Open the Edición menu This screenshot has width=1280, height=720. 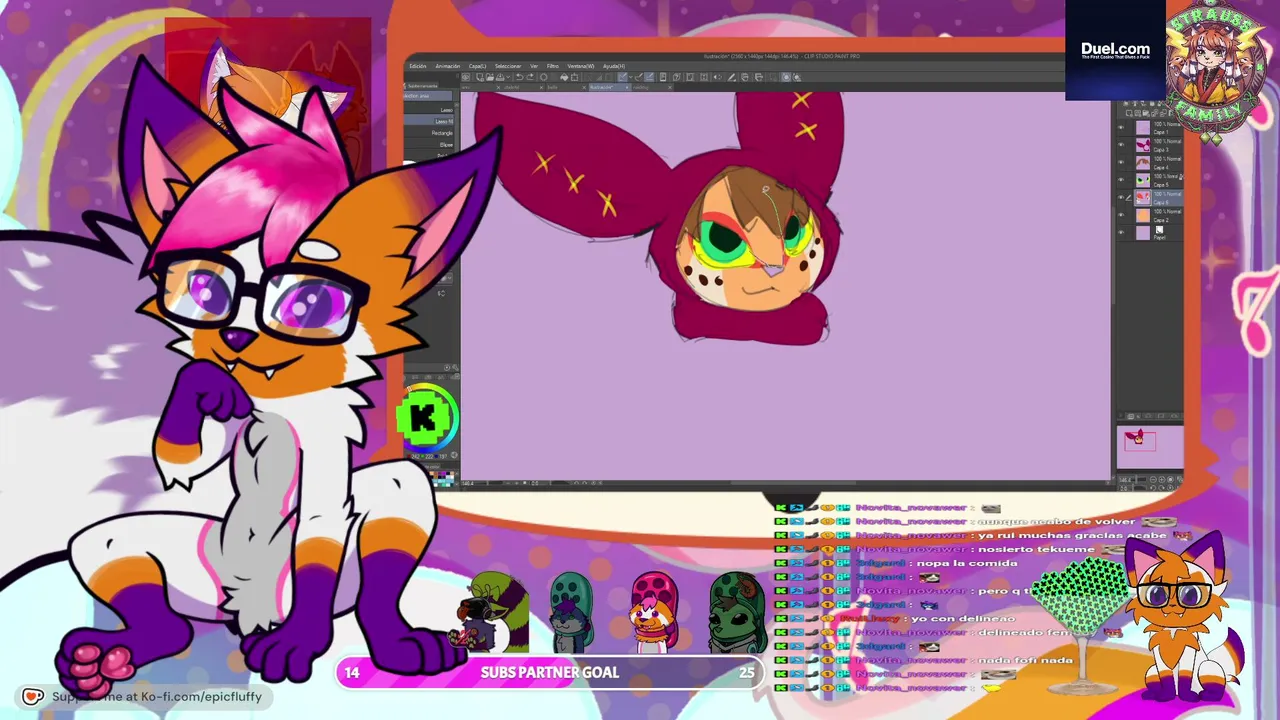pos(418,66)
